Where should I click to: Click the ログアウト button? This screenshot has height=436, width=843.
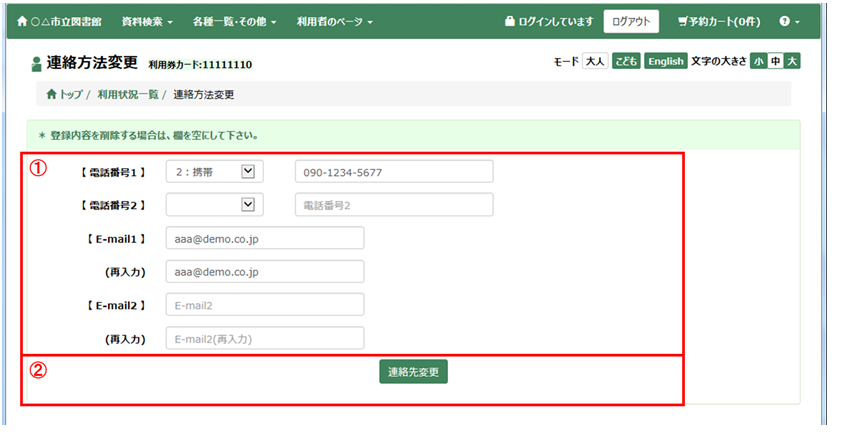pyautogui.click(x=631, y=21)
